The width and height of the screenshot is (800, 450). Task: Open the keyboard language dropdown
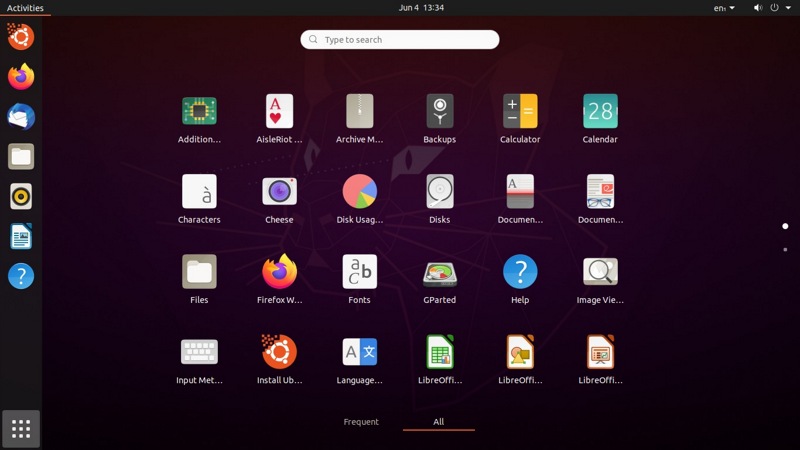pos(723,8)
